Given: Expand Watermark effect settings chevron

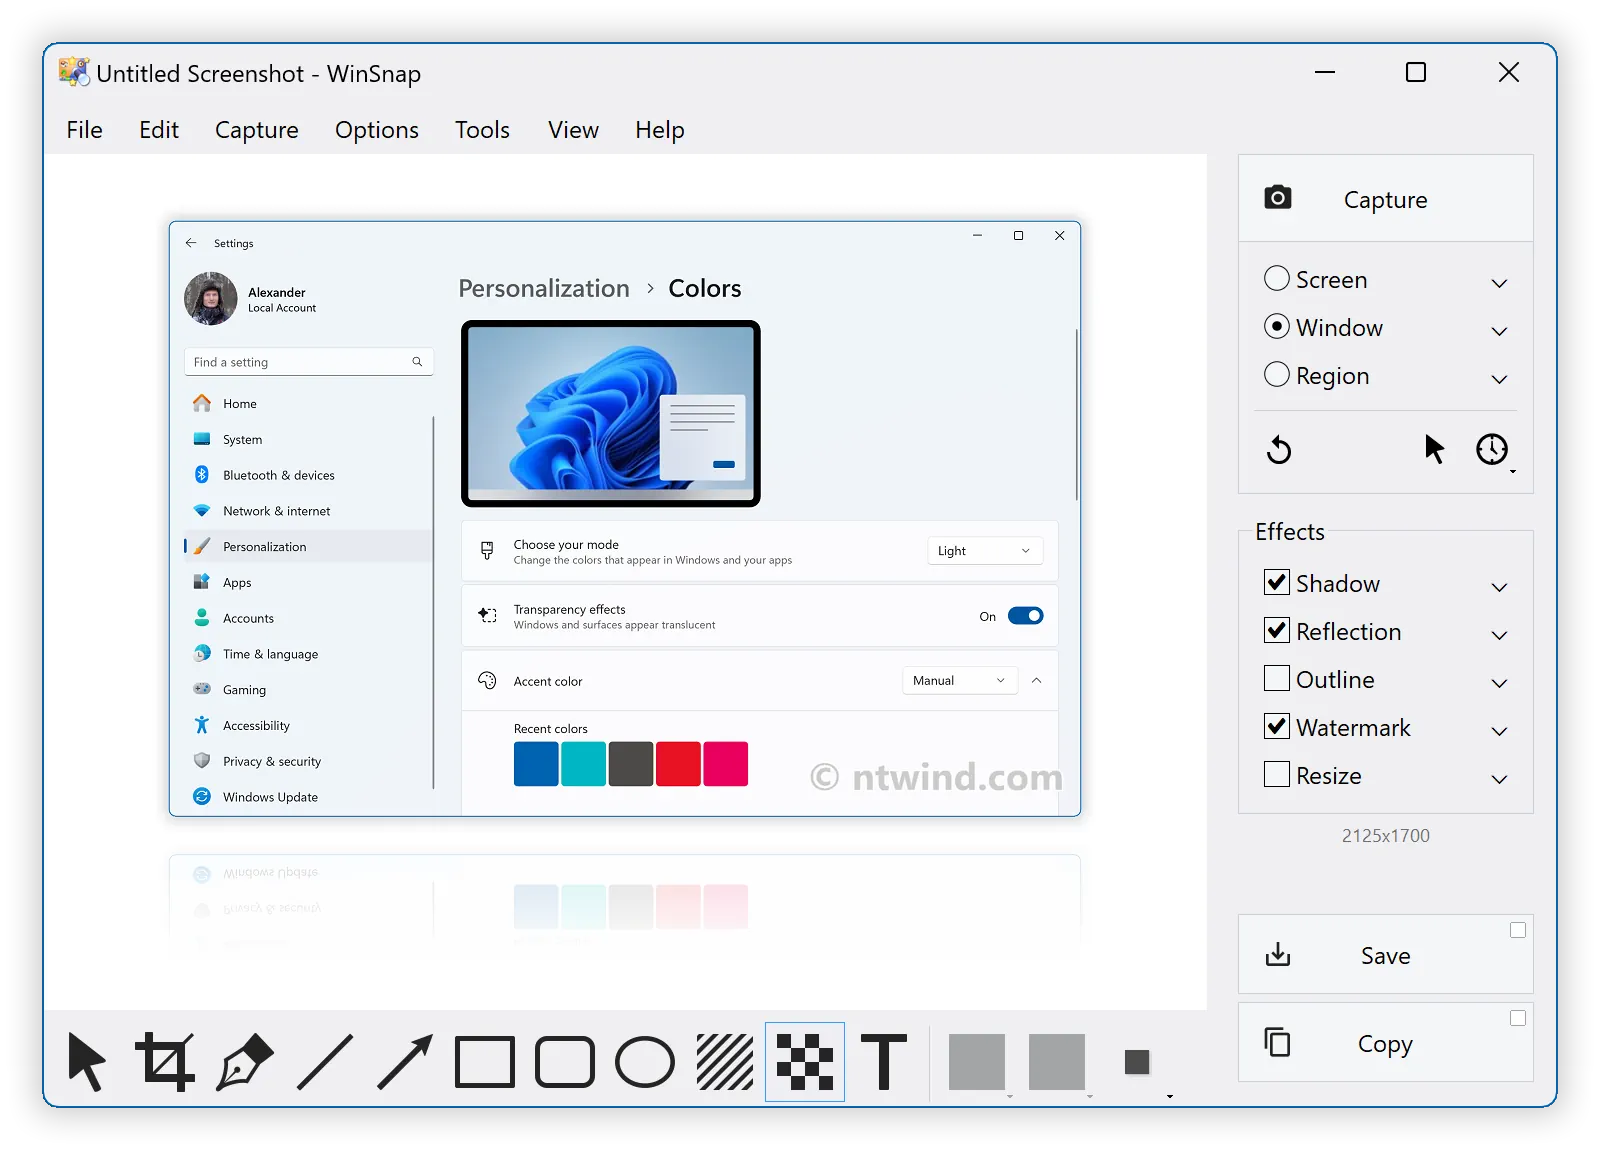Looking at the screenshot, I should [1499, 731].
